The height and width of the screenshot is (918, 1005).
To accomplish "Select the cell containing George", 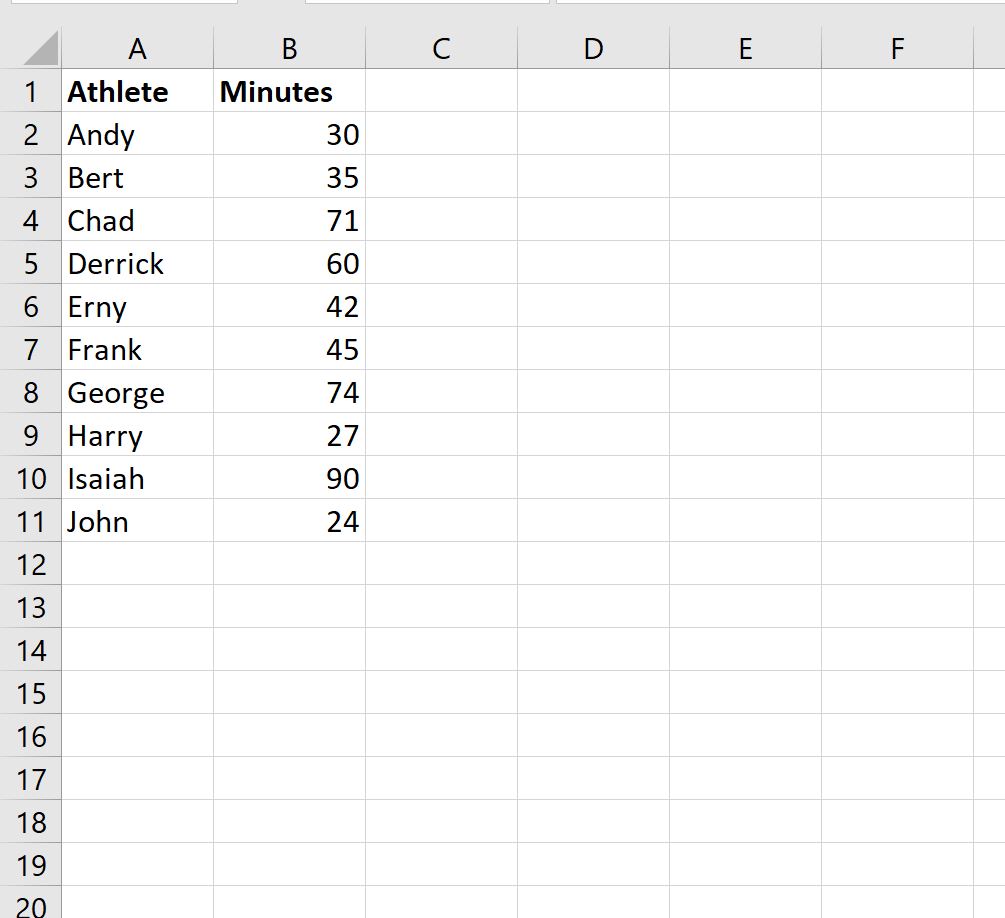I will (x=137, y=392).
